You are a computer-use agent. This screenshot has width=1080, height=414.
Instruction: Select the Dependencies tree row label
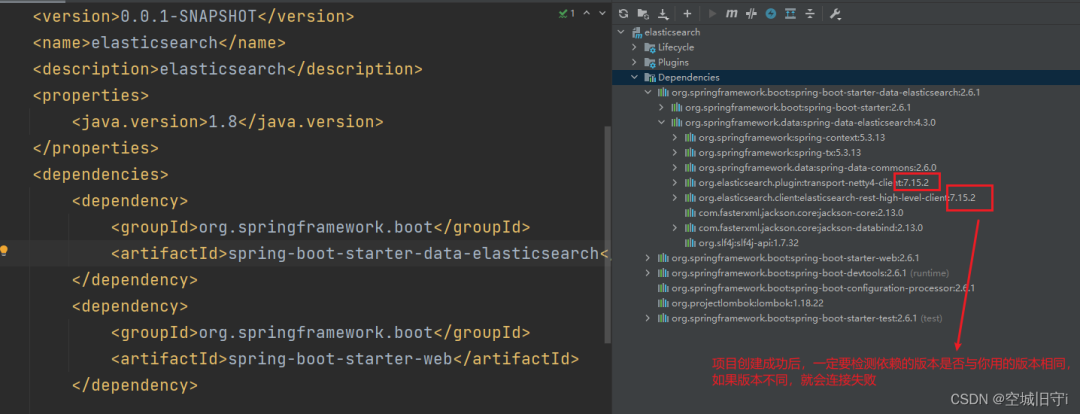pyautogui.click(x=689, y=78)
